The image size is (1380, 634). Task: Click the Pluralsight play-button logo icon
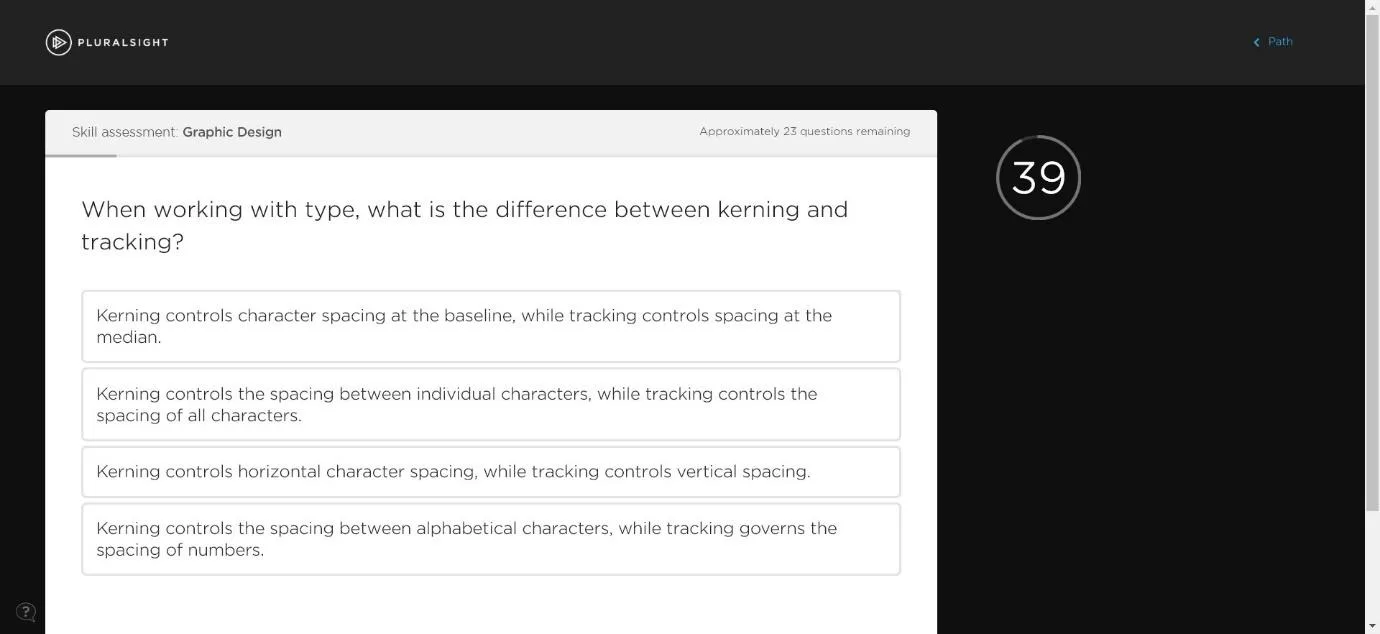[x=58, y=42]
